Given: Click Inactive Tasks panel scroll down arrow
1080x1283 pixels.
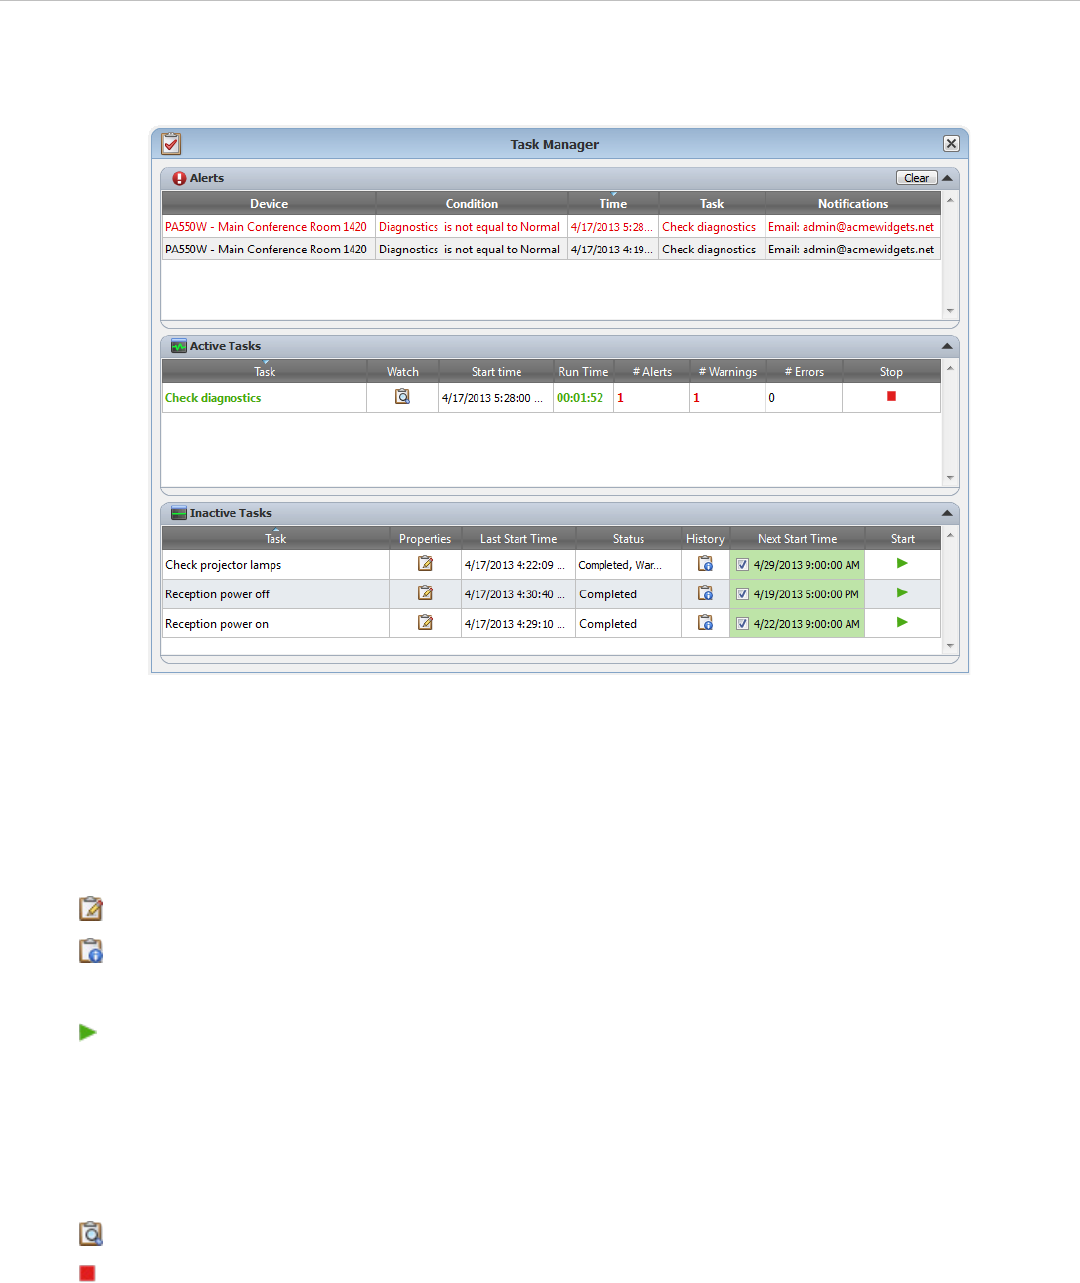Looking at the screenshot, I should point(950,646).
